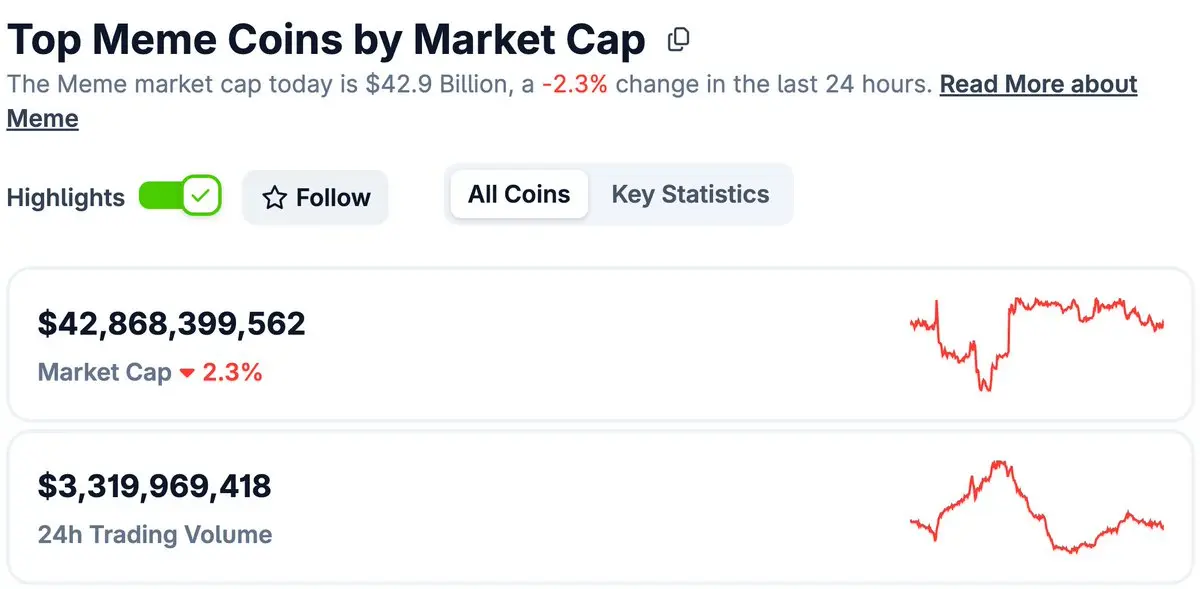
Task: Click the Follow button label
Action: pyautogui.click(x=333, y=198)
